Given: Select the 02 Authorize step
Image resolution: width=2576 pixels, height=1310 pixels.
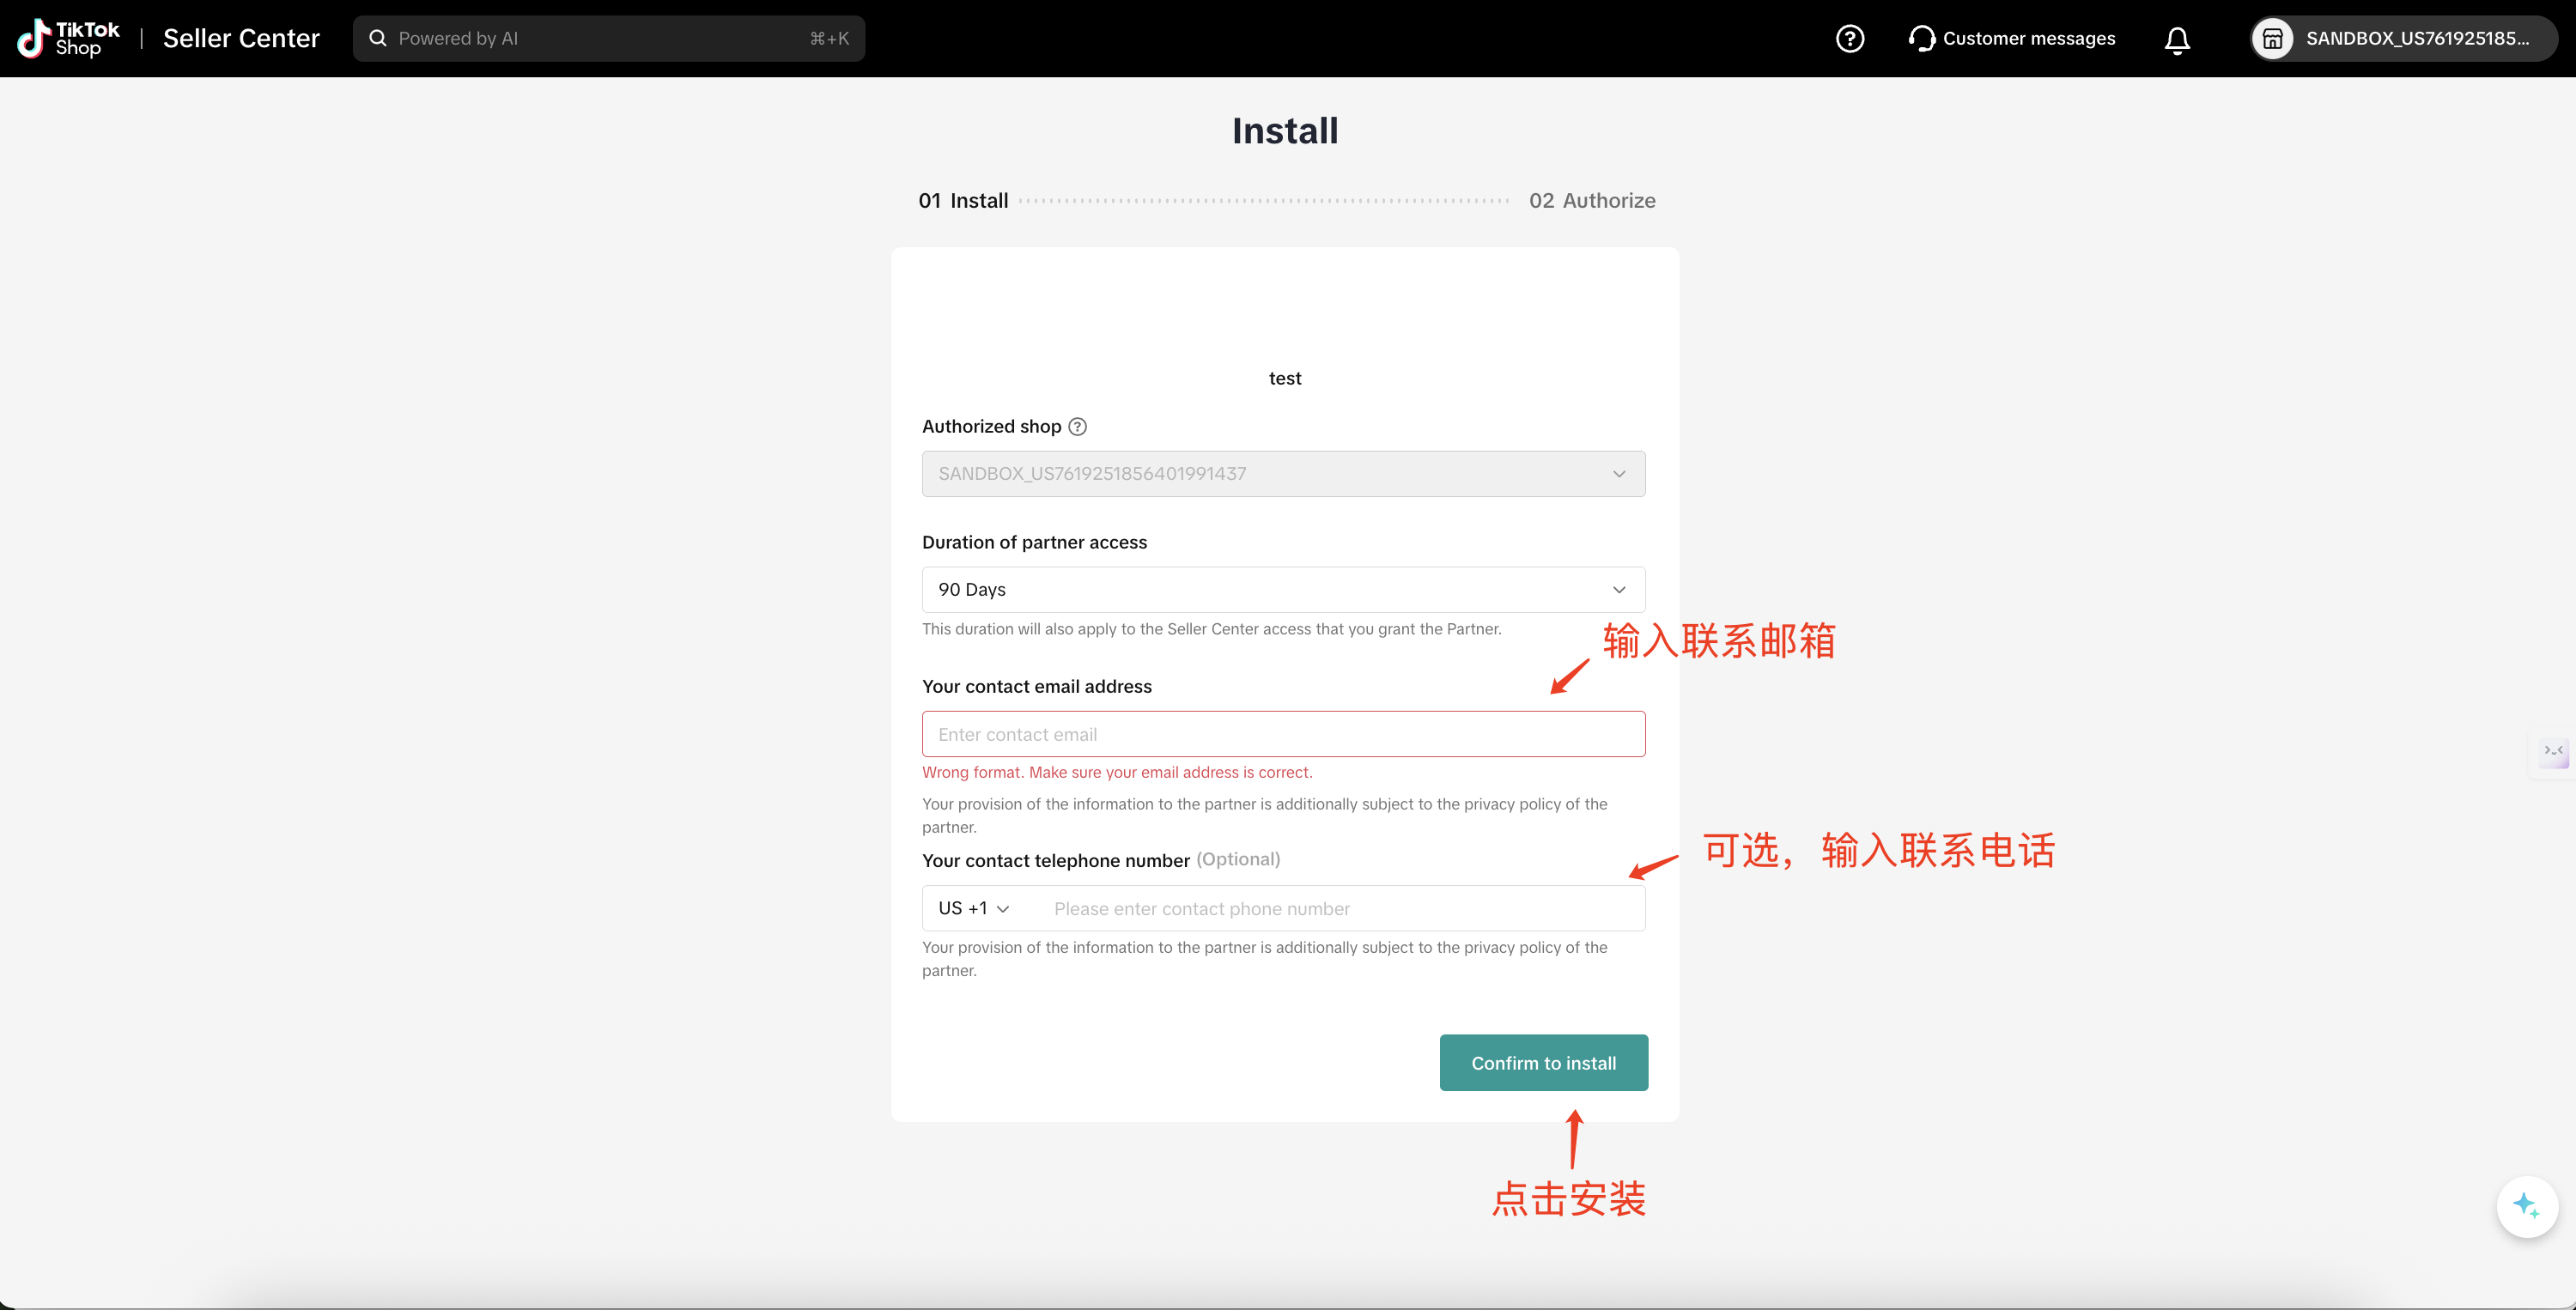Looking at the screenshot, I should (x=1592, y=200).
